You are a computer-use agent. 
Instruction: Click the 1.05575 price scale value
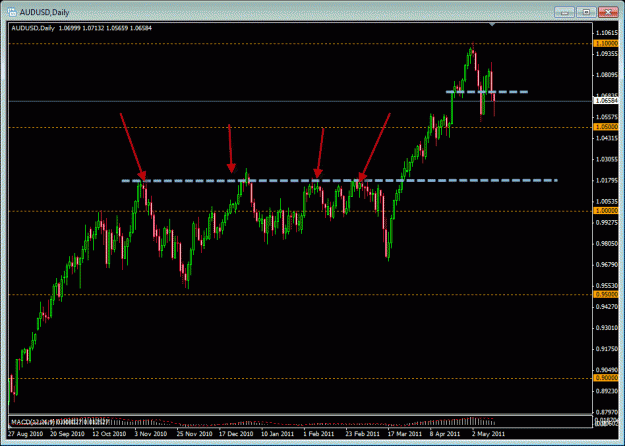(607, 117)
